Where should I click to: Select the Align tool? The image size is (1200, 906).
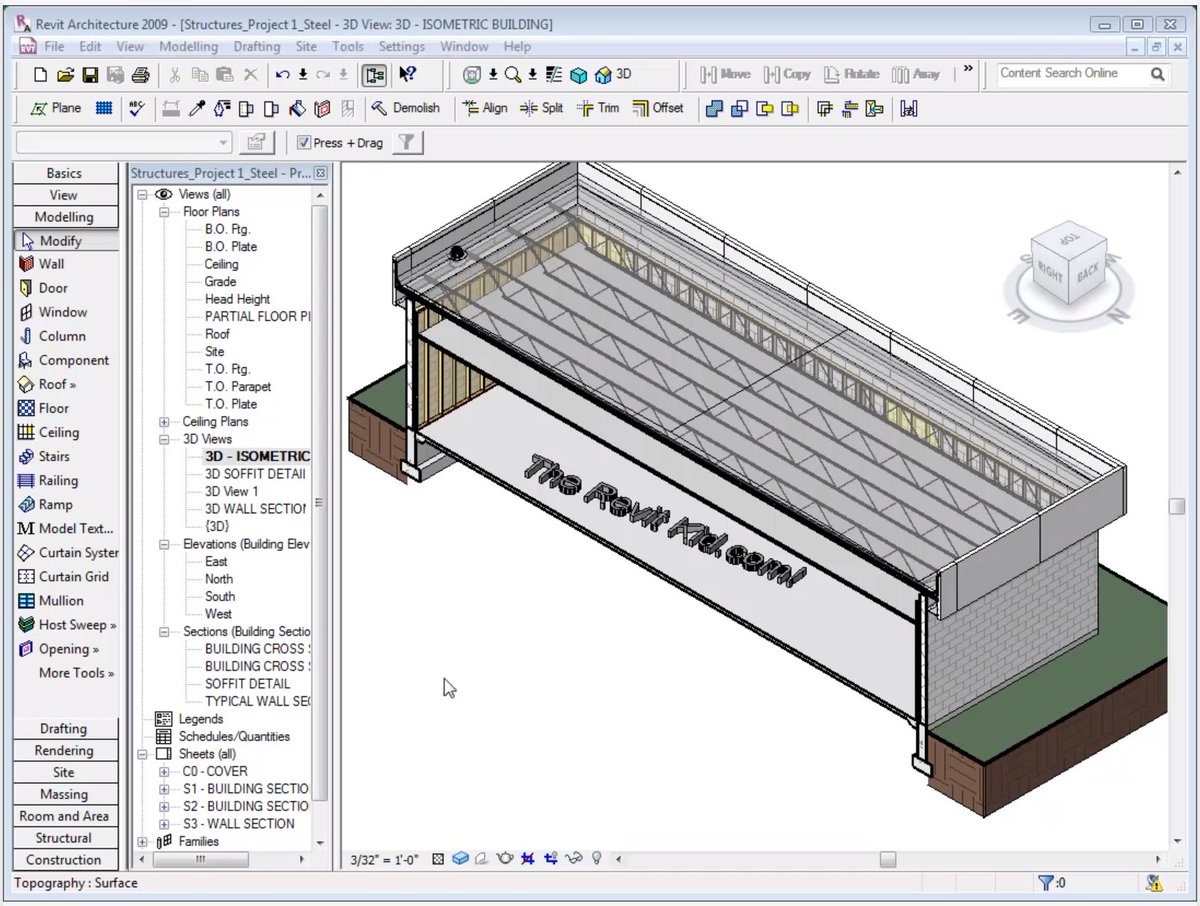click(x=485, y=108)
